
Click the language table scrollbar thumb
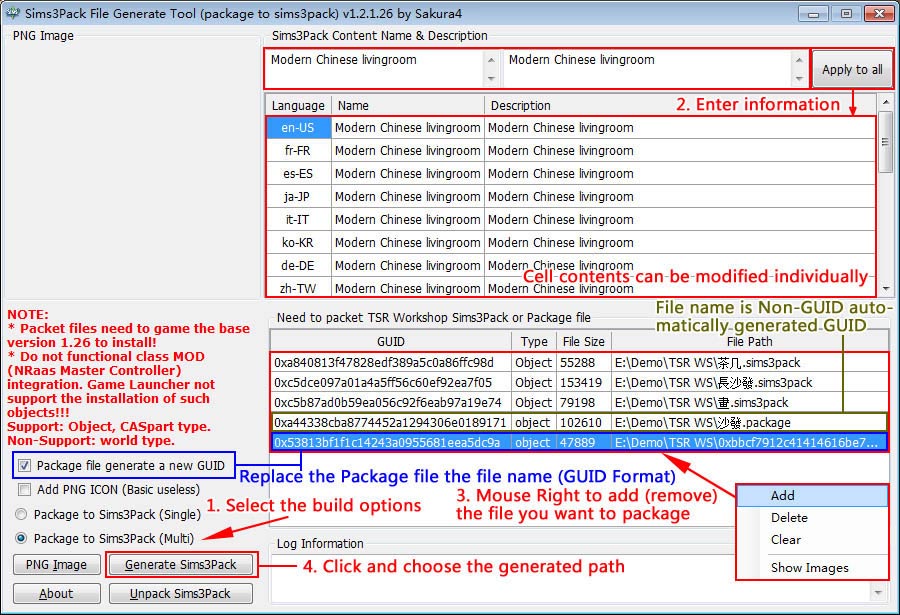(886, 142)
